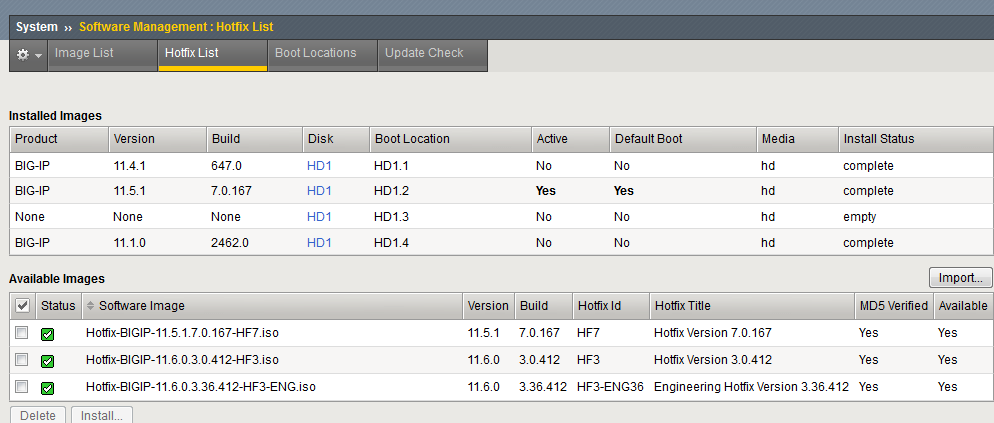
Task: Click the Install... button
Action: point(101,415)
